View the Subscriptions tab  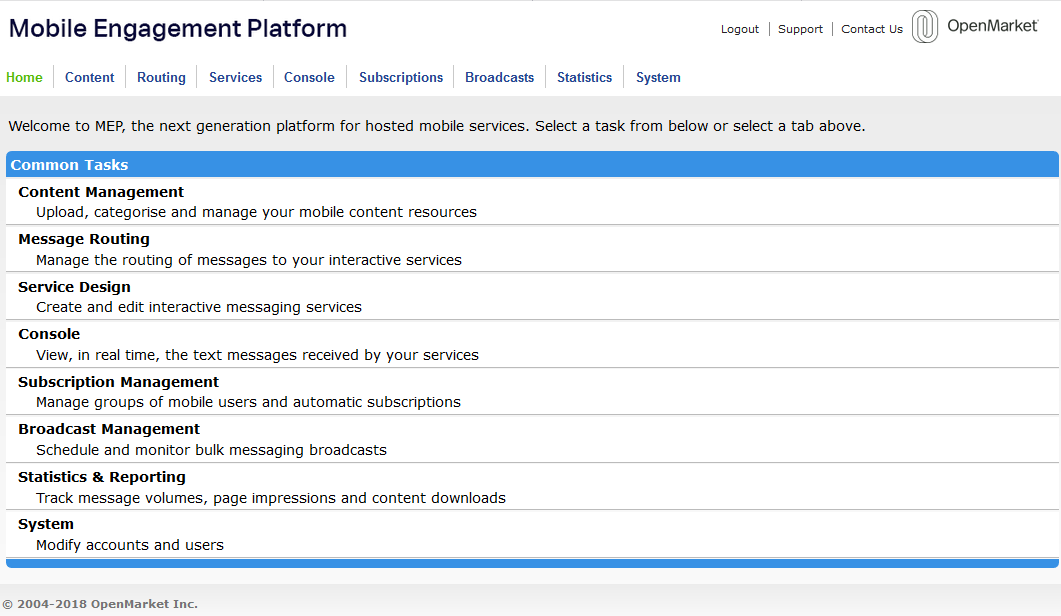click(x=401, y=77)
